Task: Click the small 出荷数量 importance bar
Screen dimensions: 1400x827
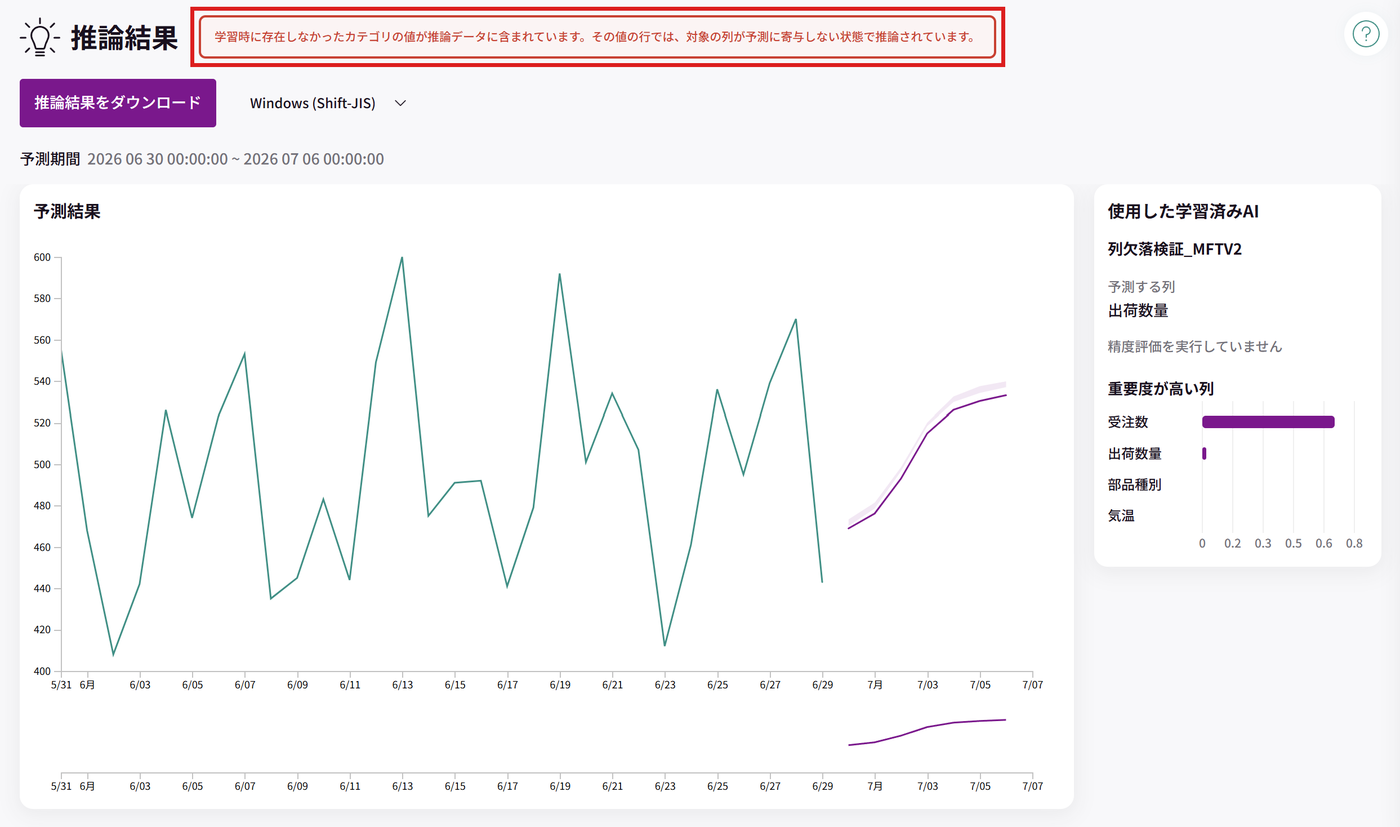Action: (1204, 453)
